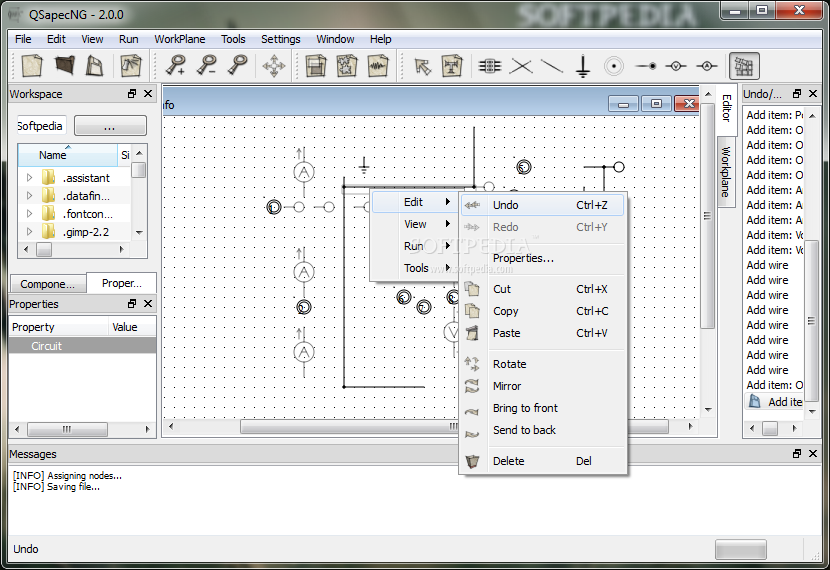Screen dimensions: 830x570
Task: Choose Undo in the context menu
Action: tap(543, 205)
